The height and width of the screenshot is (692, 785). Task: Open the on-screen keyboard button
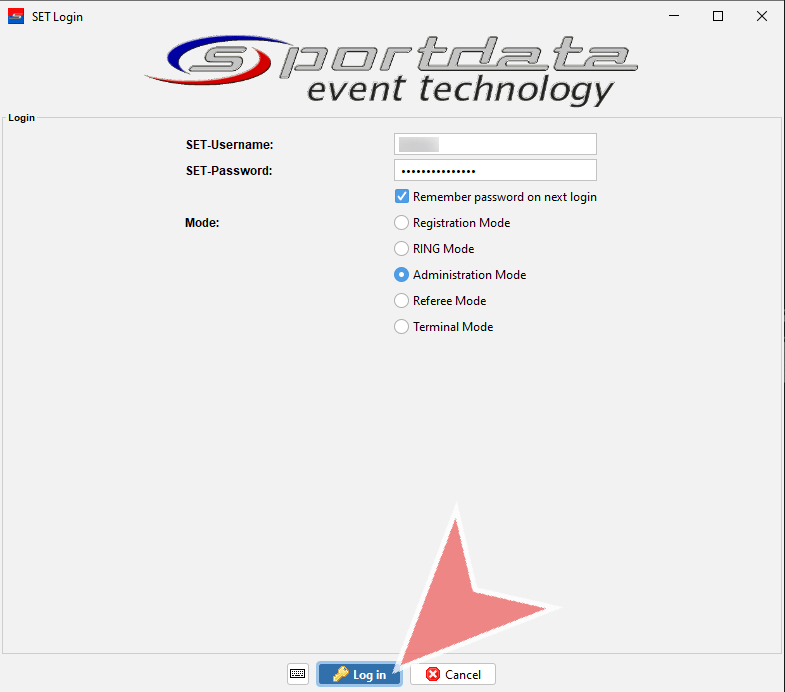[297, 674]
